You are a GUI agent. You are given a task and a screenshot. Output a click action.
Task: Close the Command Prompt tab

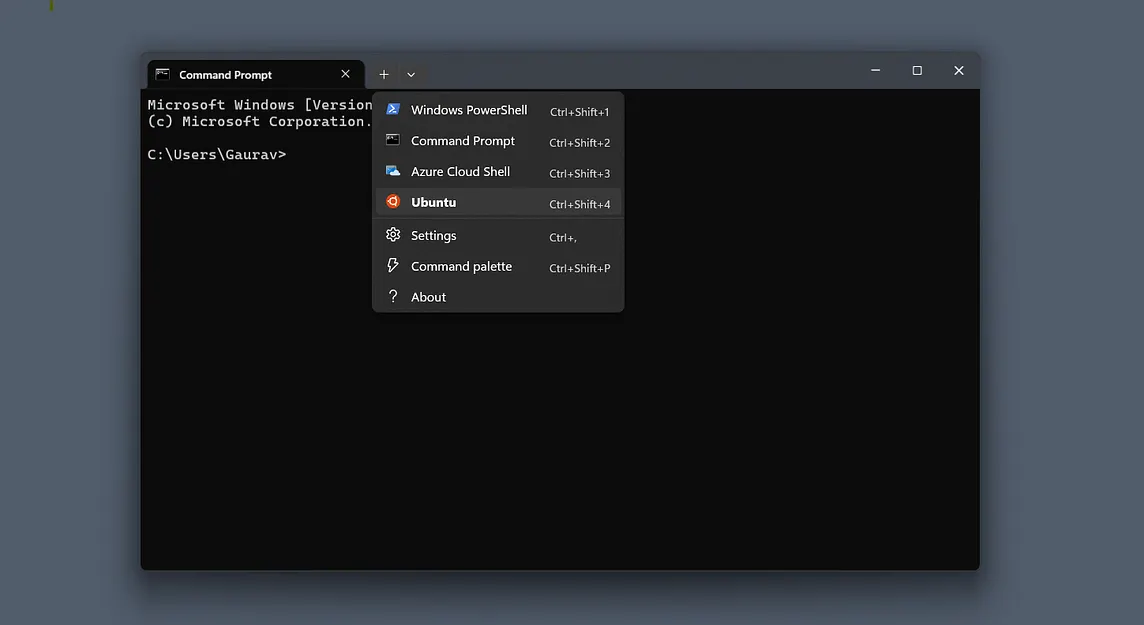click(x=345, y=74)
